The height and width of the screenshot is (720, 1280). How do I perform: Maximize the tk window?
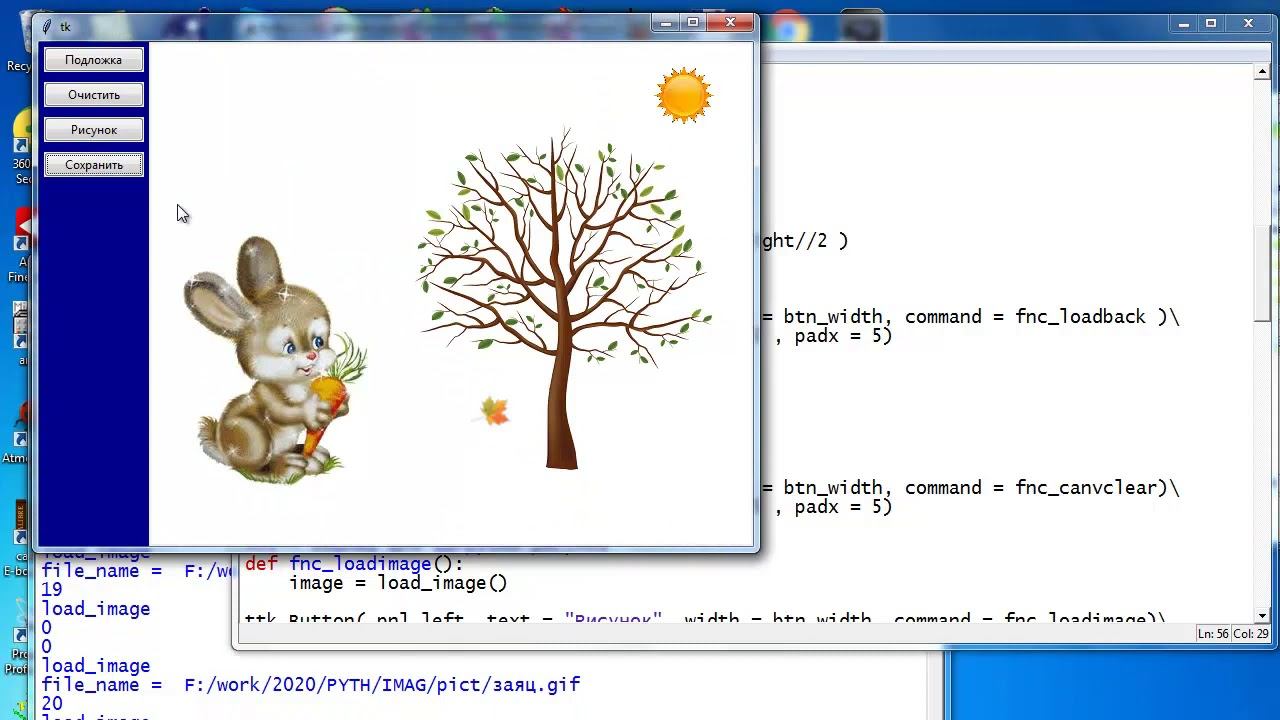pyautogui.click(x=693, y=22)
